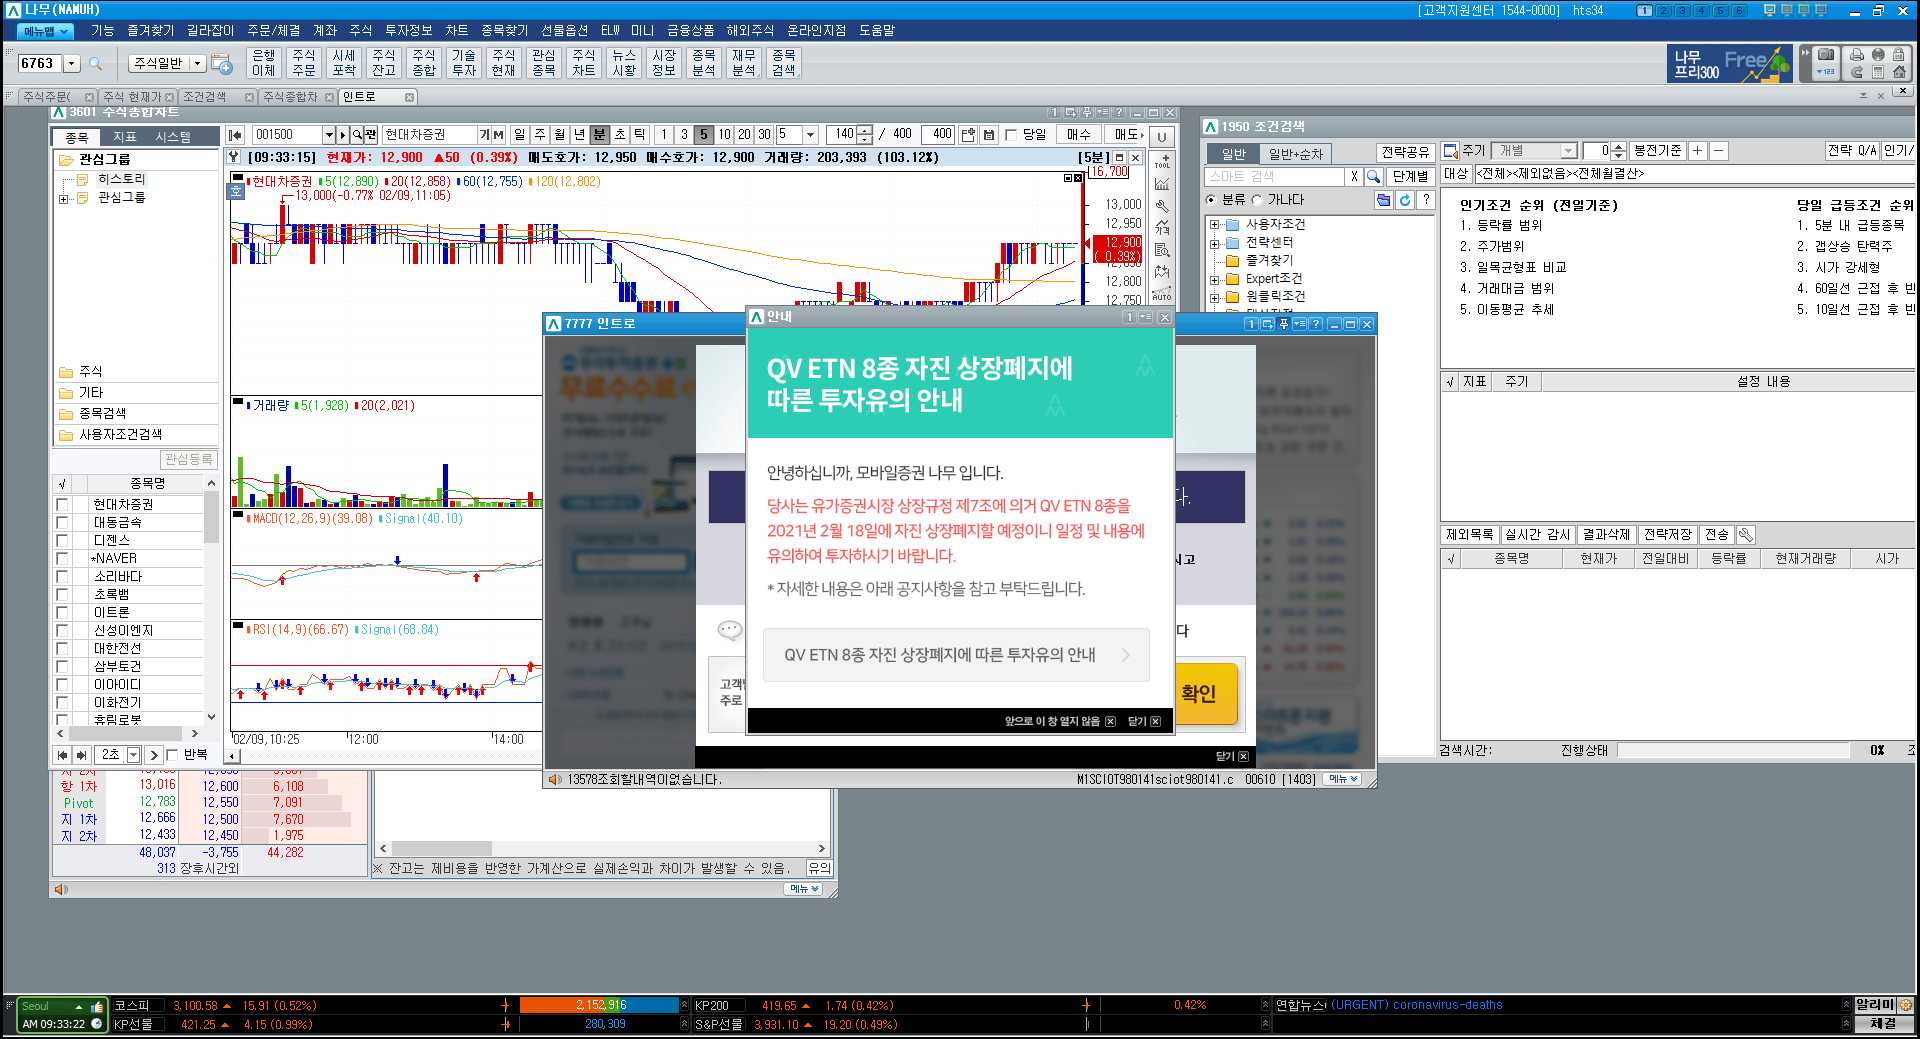
Task: Click the 매수 button in chart toolbar
Action: 1078,135
